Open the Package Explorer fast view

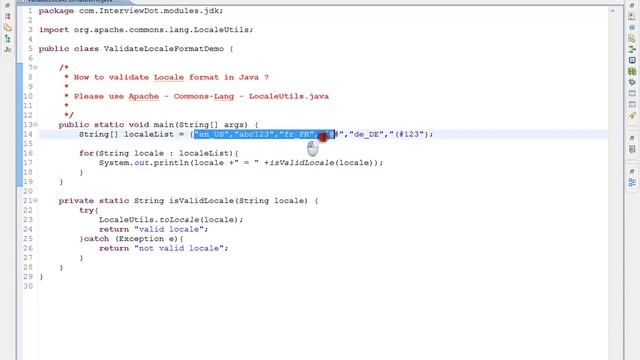[x=7, y=16]
